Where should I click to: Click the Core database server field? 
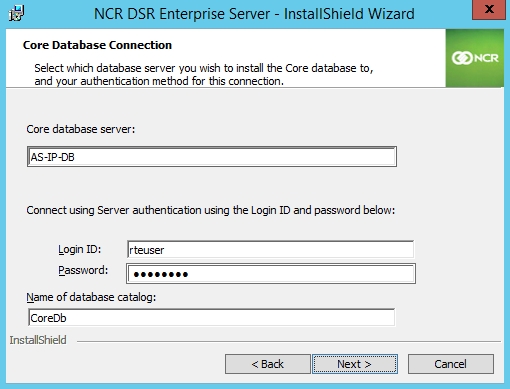tap(212, 157)
